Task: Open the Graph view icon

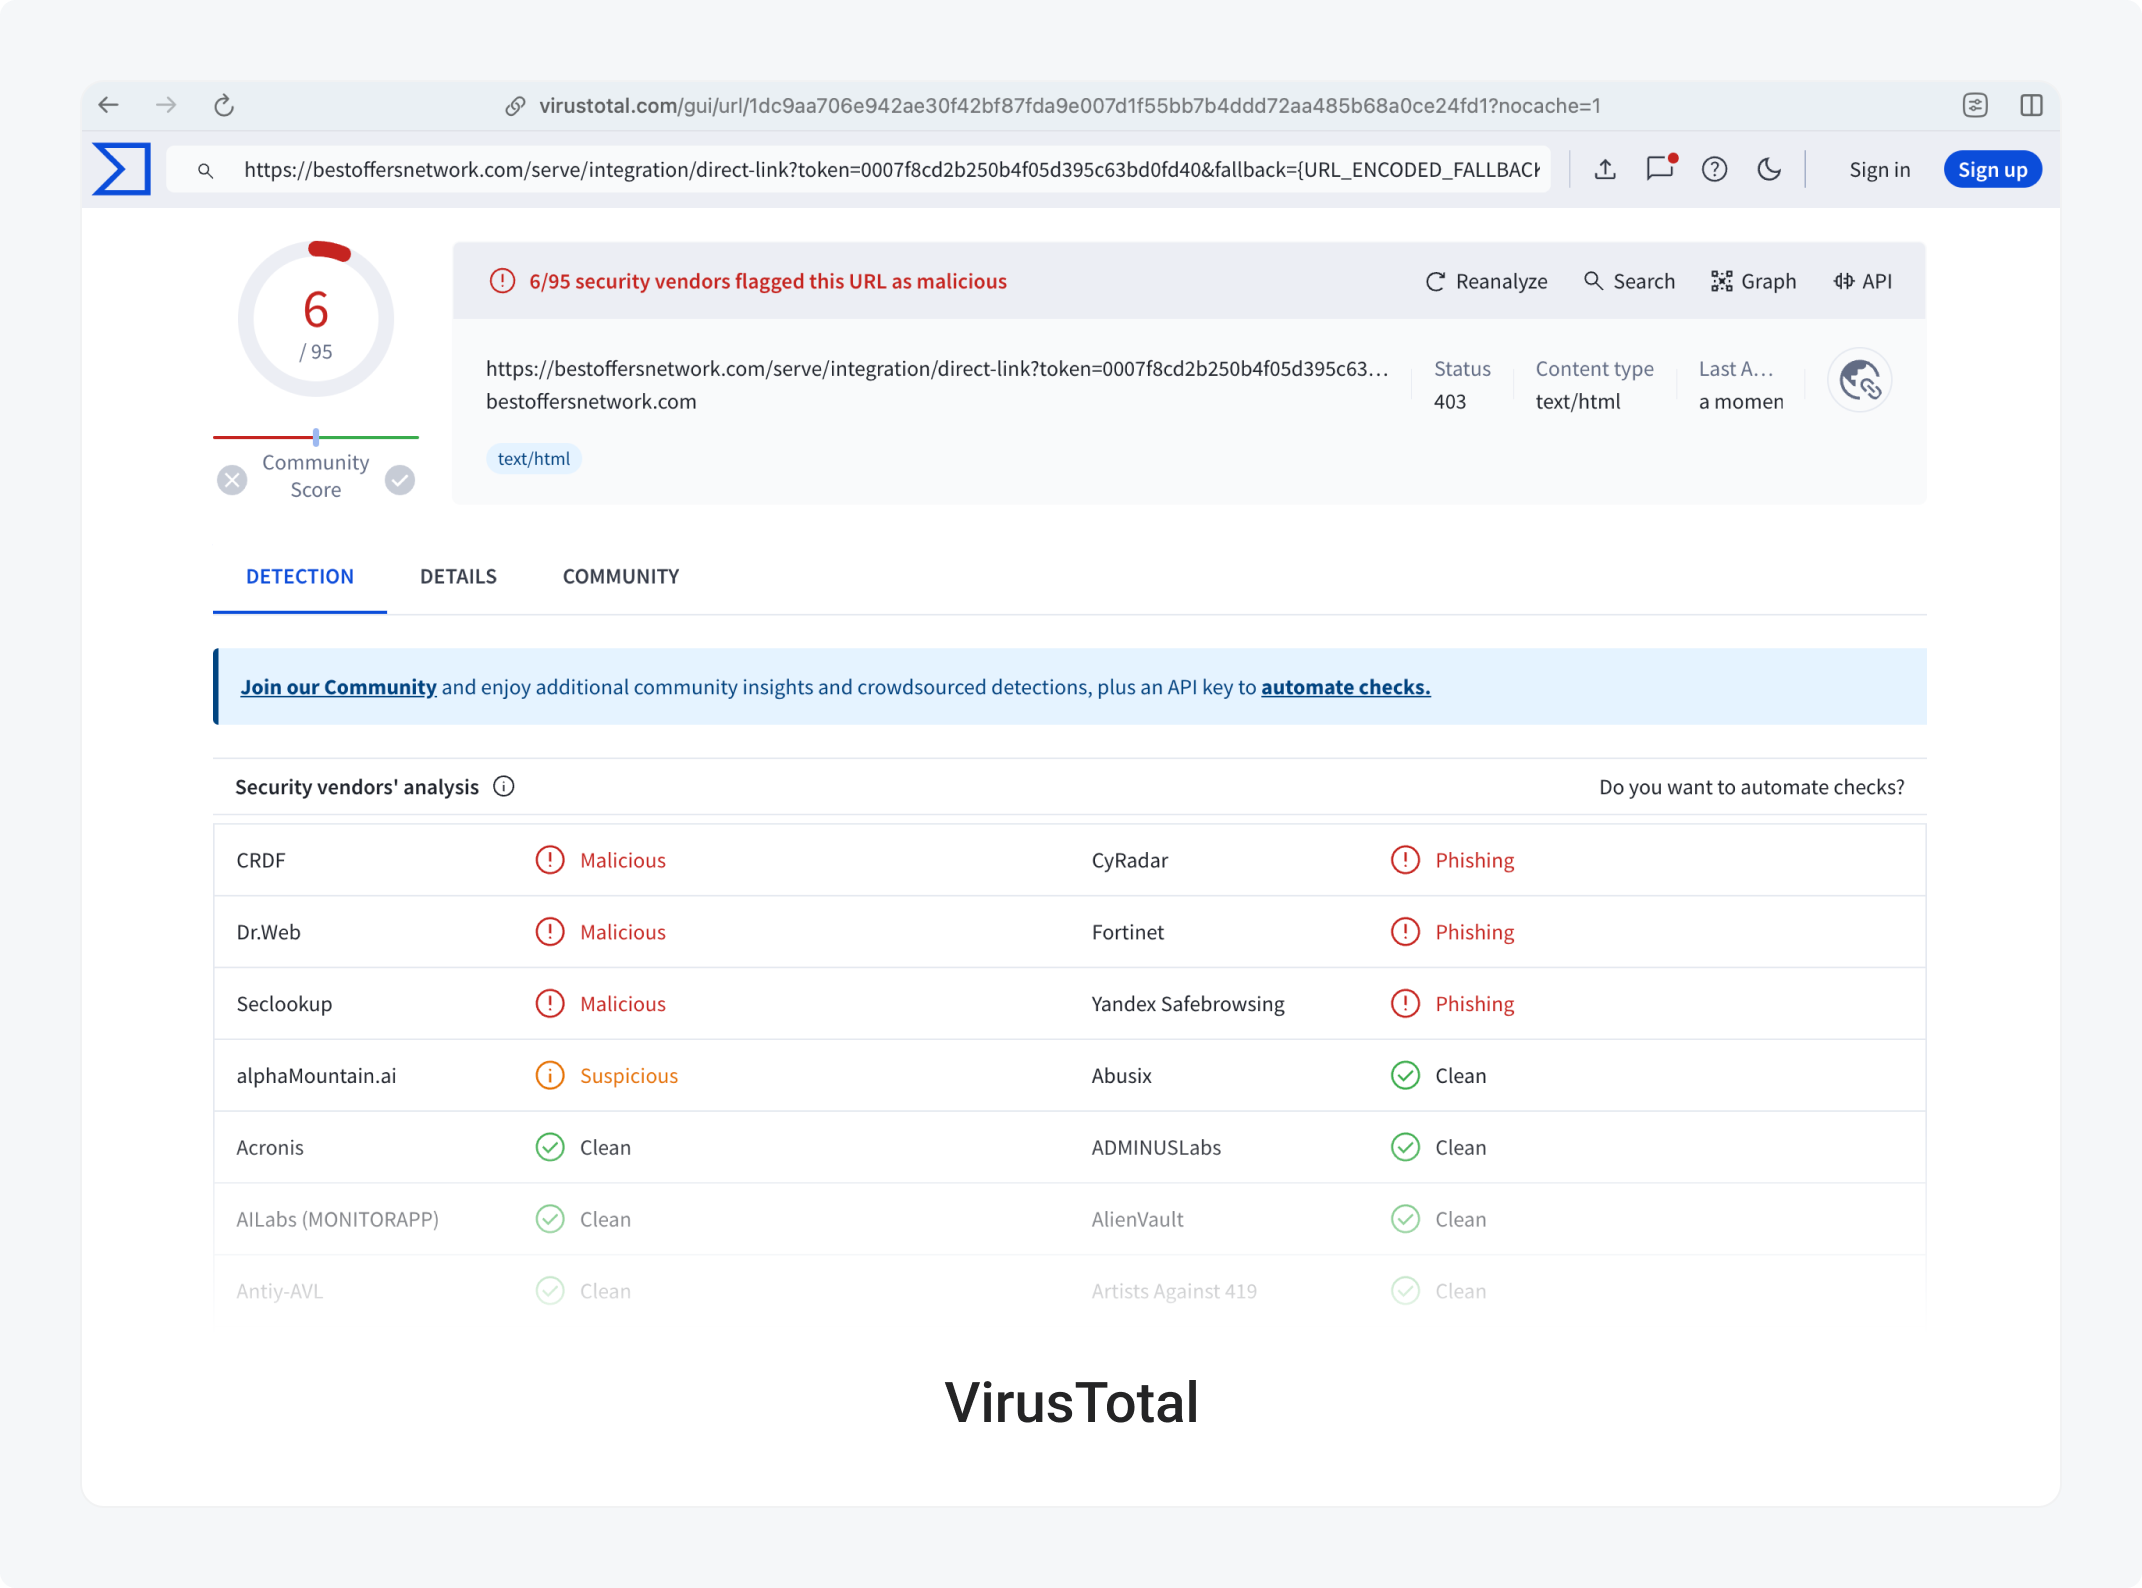Action: click(x=1721, y=281)
